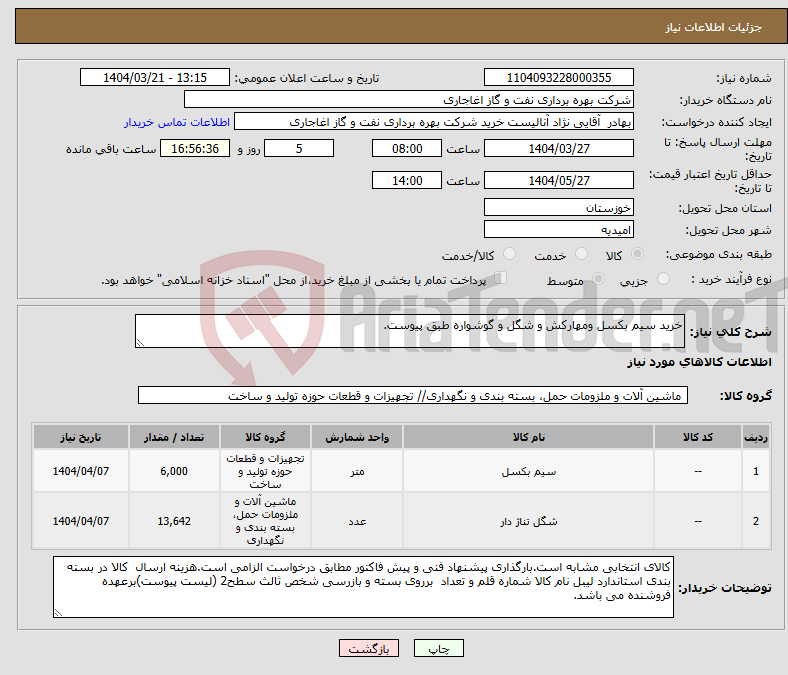Screen dimensions: 788x675
Task: Click group cell تجهیزات و قطعات حوزه تولید و ساخت
Action: click(265, 471)
